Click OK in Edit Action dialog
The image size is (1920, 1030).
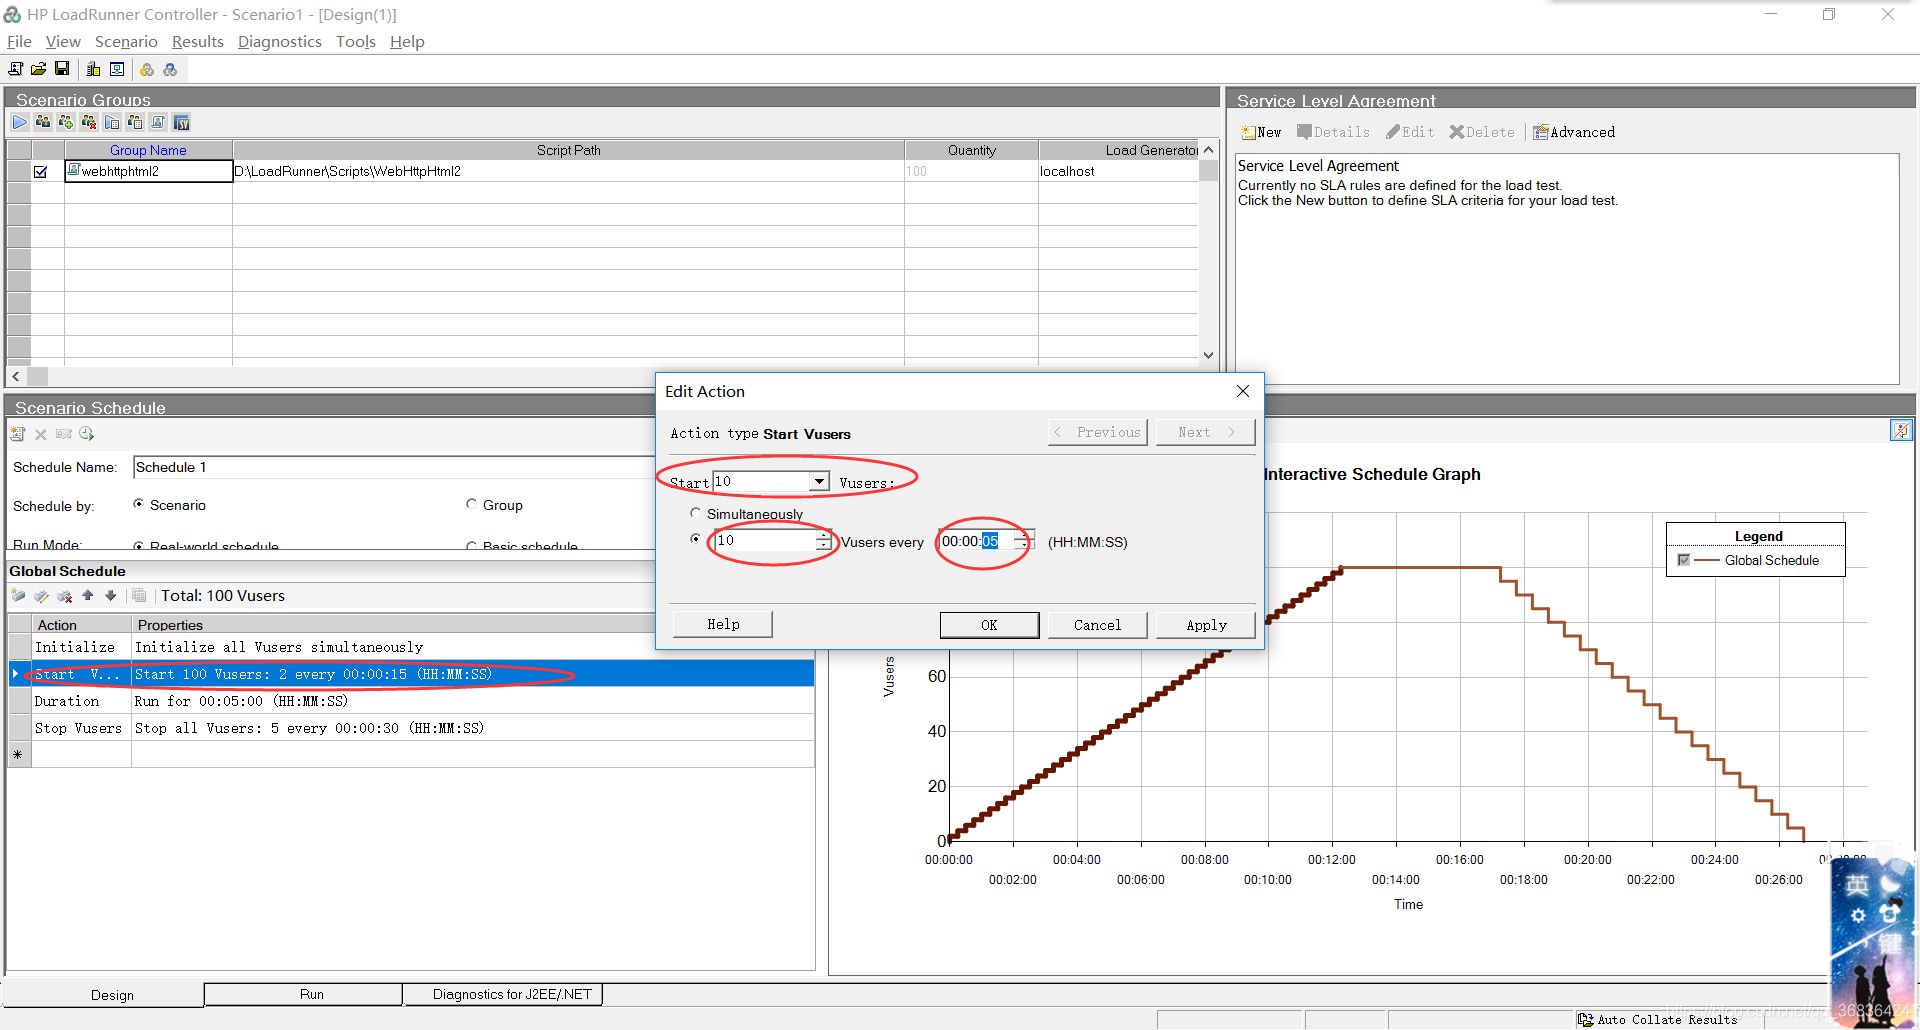[989, 625]
